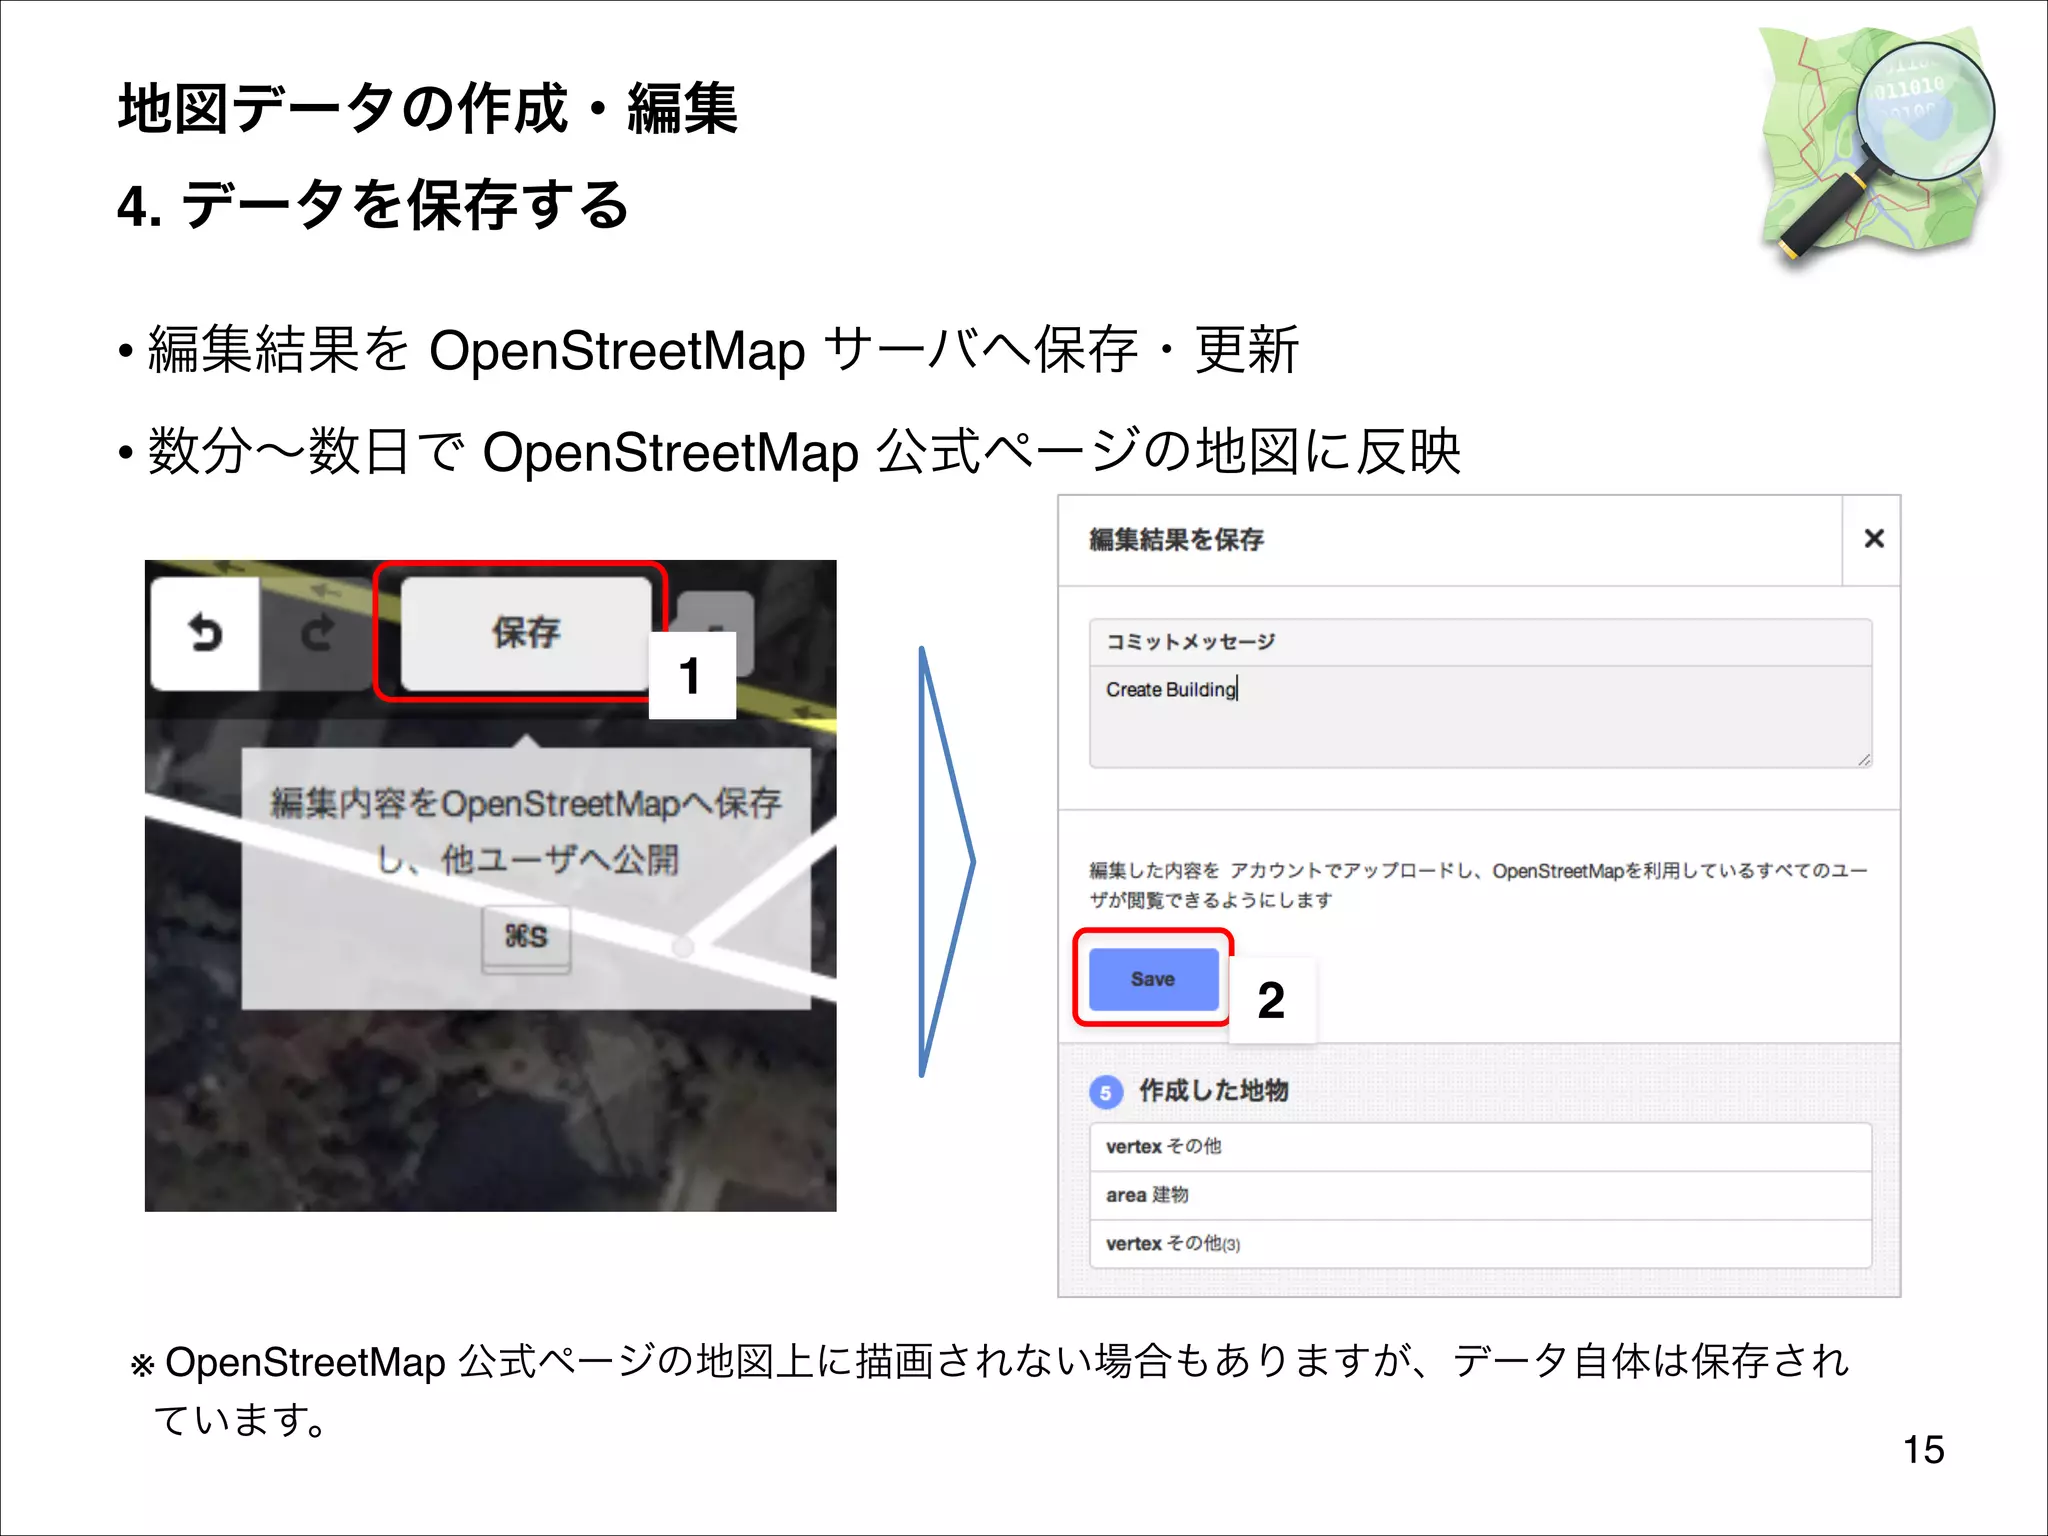Click the 編集結果を保存 panel title
This screenshot has width=2048, height=1536.
[1176, 539]
